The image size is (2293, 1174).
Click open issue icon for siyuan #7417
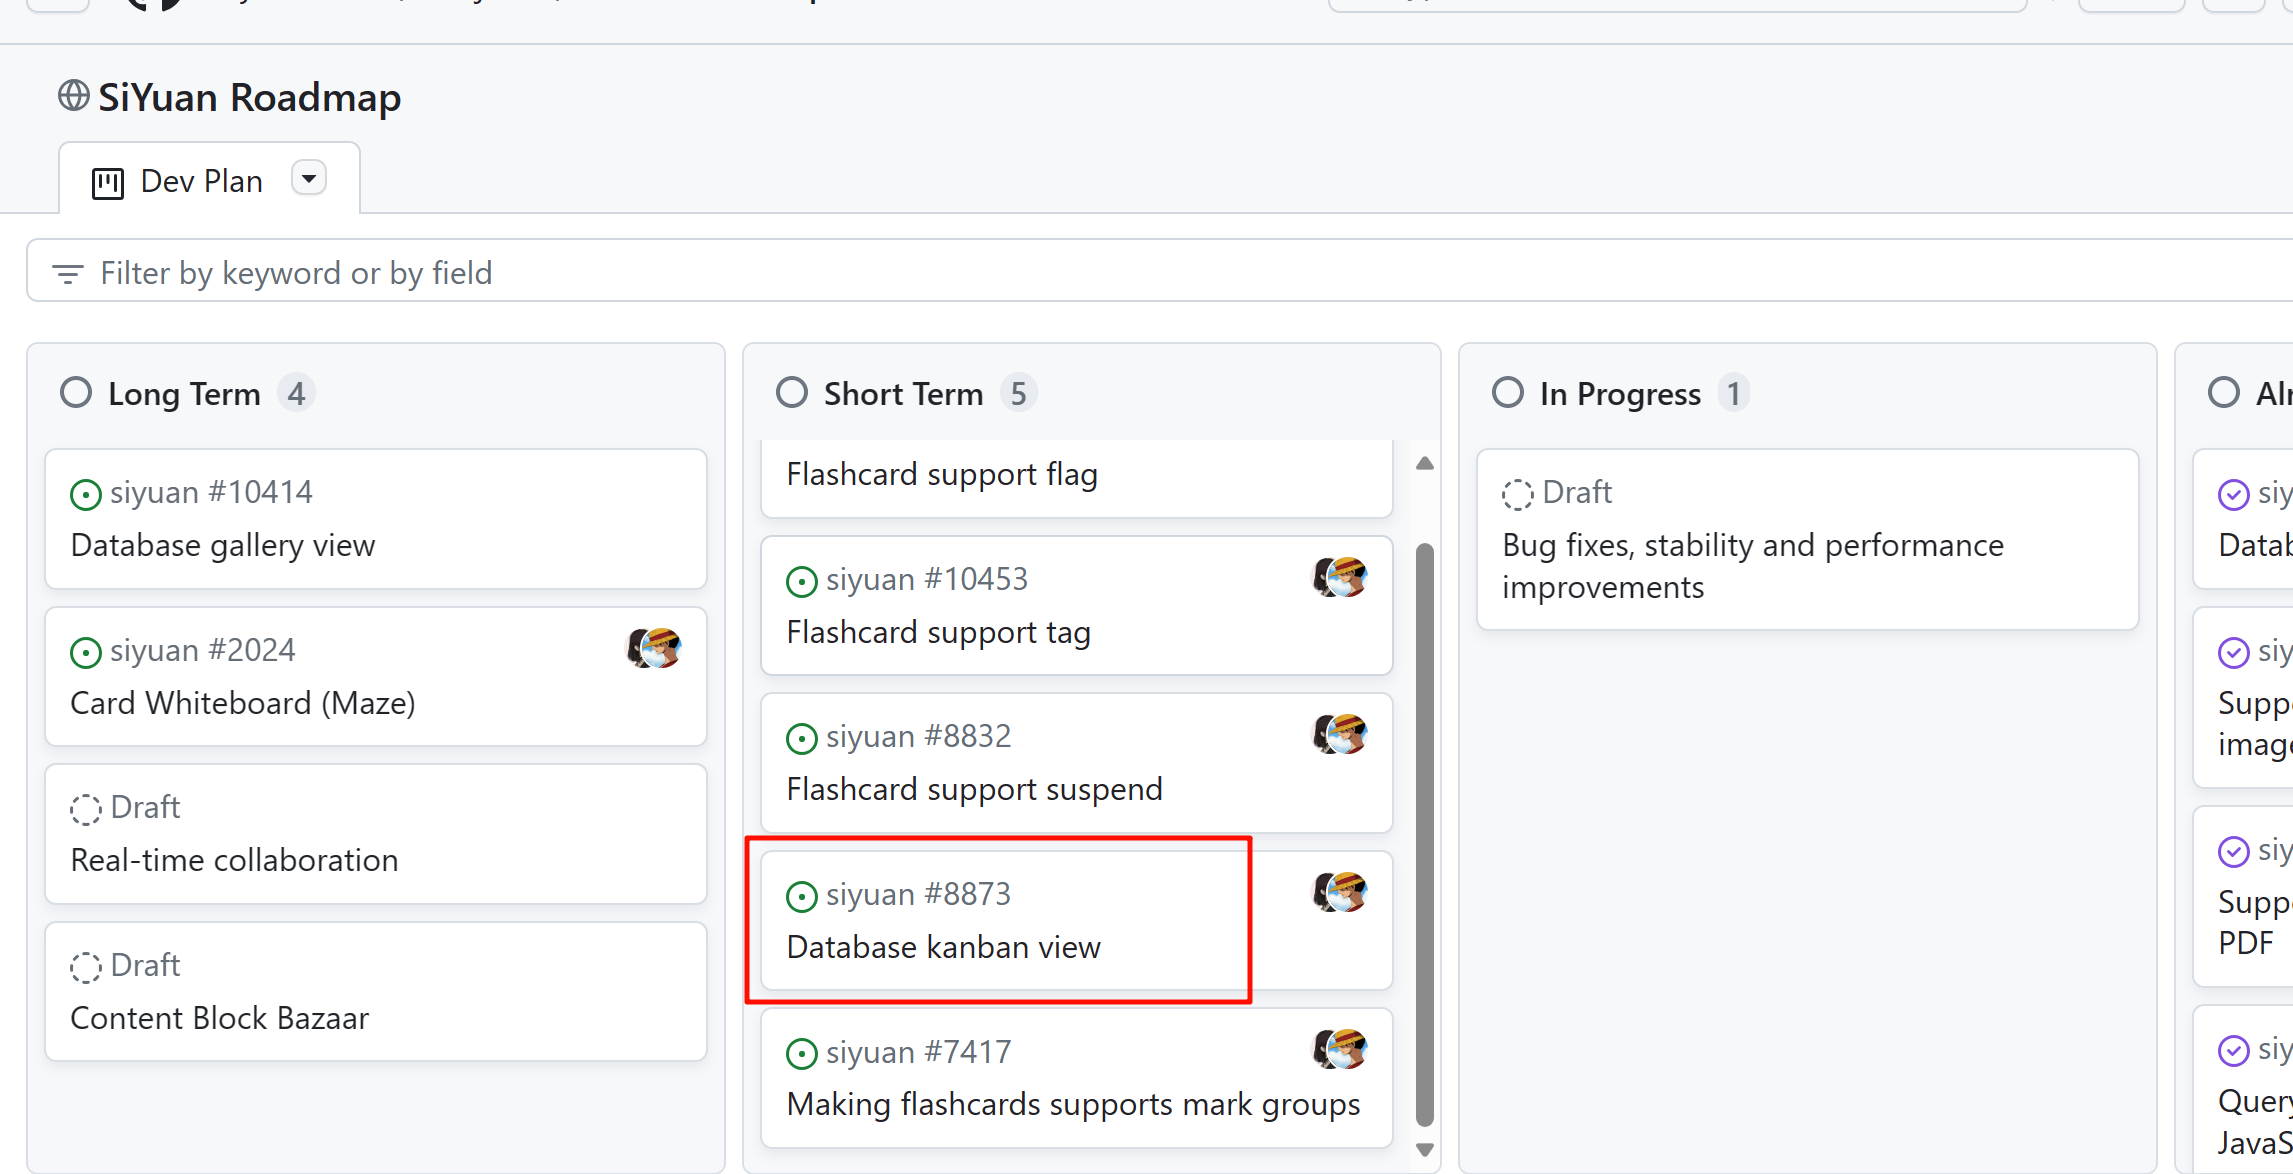tap(802, 1053)
